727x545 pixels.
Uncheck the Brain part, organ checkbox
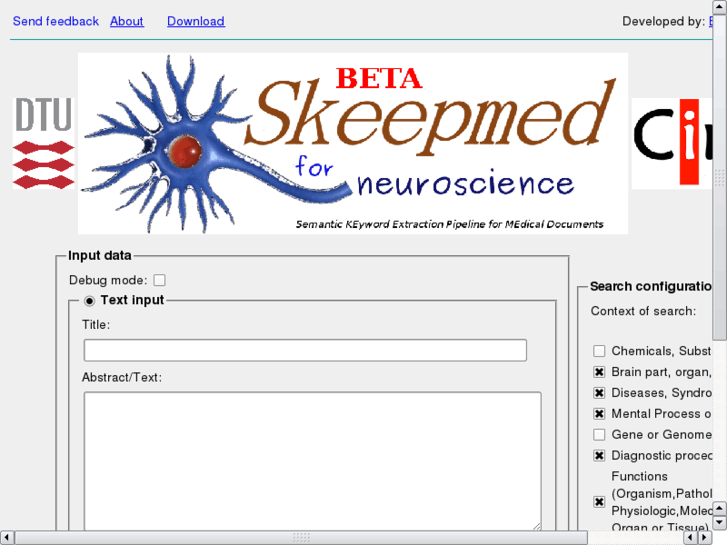pyautogui.click(x=599, y=372)
